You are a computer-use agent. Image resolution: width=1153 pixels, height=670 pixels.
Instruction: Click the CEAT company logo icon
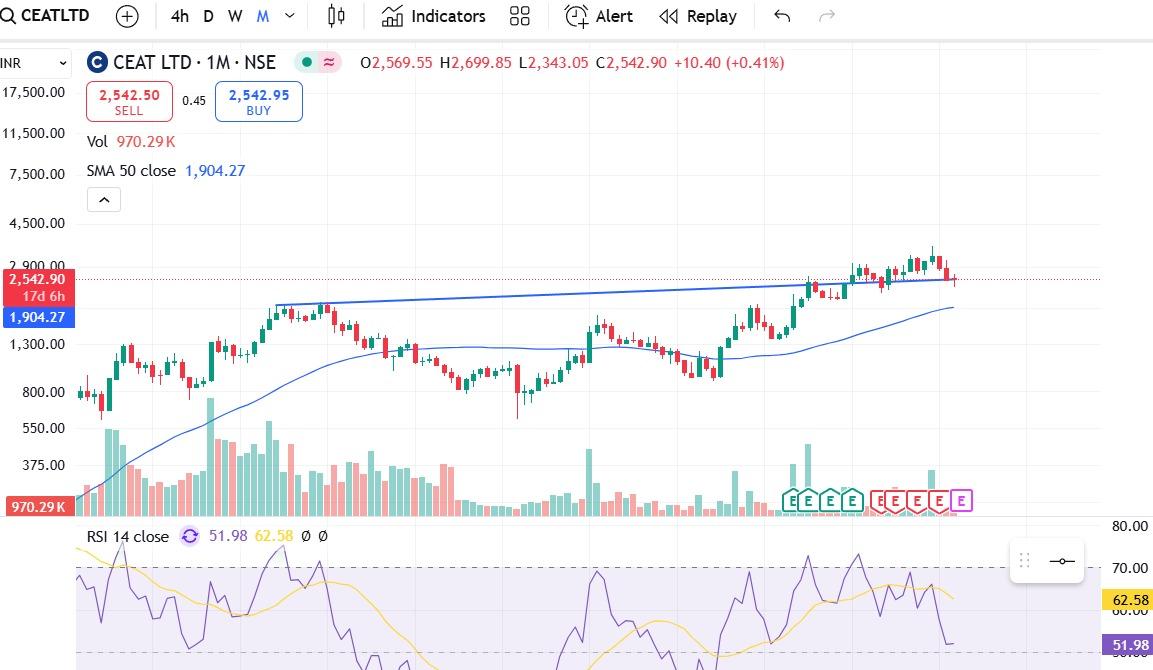click(97, 63)
